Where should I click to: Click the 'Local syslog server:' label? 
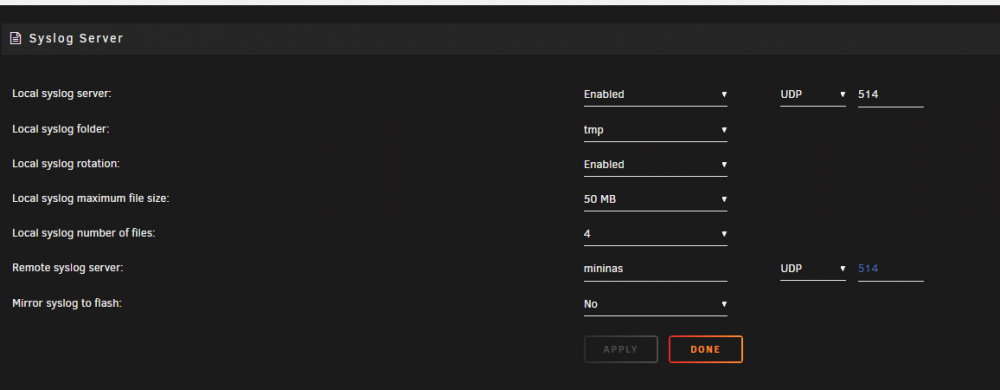click(x=62, y=94)
